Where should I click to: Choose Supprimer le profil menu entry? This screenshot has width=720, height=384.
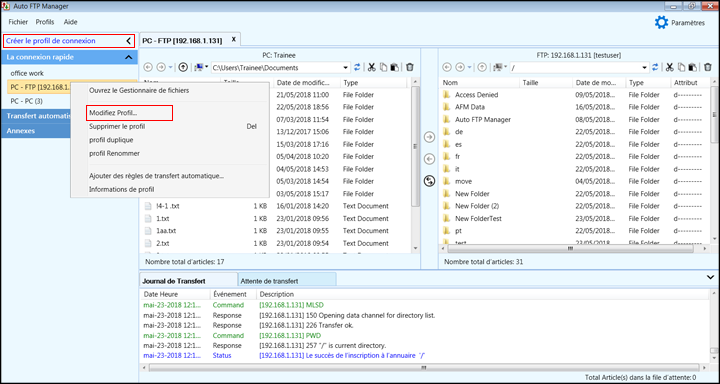tap(117, 126)
